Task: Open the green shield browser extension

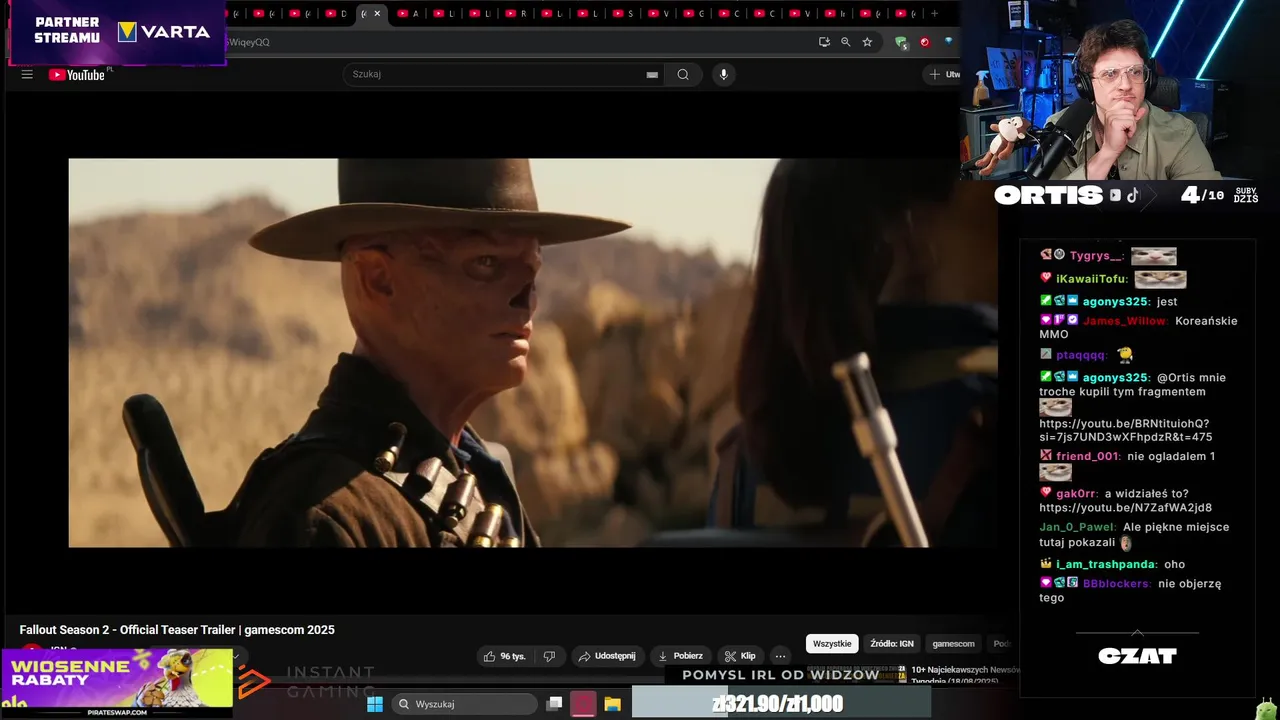Action: 901,42
